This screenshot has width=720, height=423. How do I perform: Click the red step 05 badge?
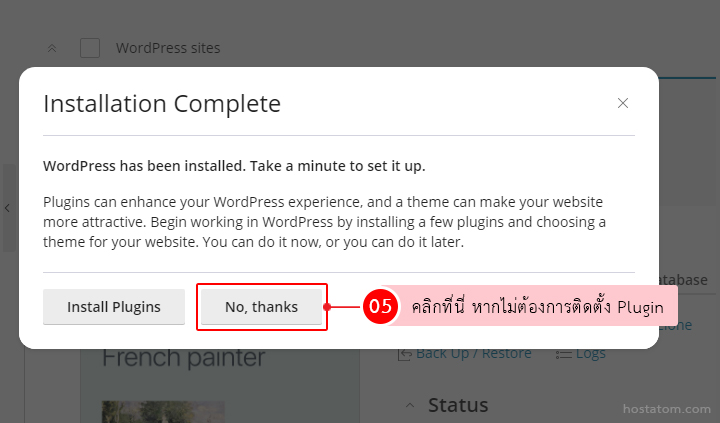[380, 307]
